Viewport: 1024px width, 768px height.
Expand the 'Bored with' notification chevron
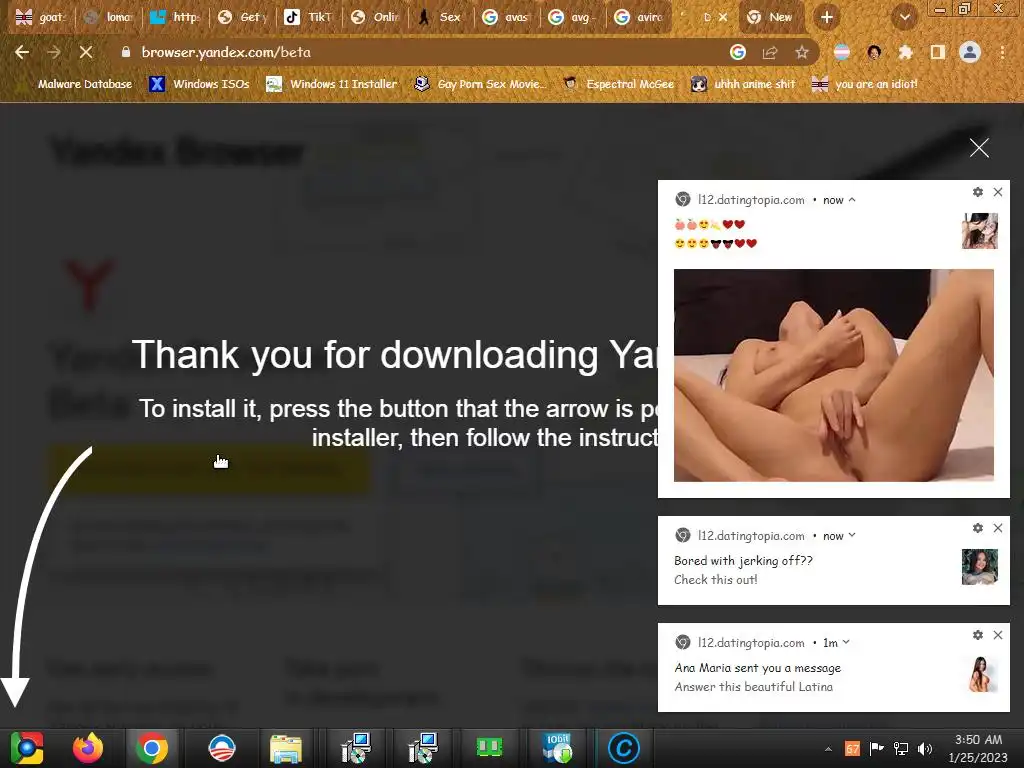(852, 536)
